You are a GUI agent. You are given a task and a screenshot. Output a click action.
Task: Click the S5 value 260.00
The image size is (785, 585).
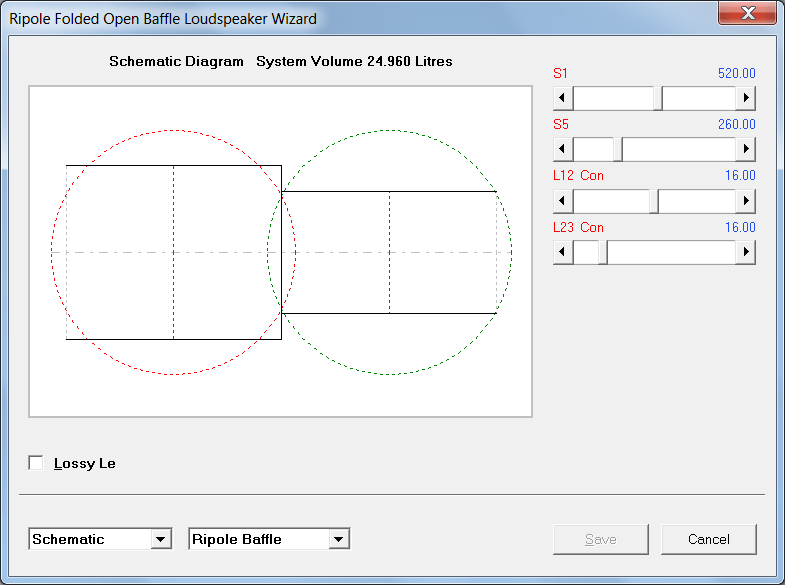click(736, 125)
